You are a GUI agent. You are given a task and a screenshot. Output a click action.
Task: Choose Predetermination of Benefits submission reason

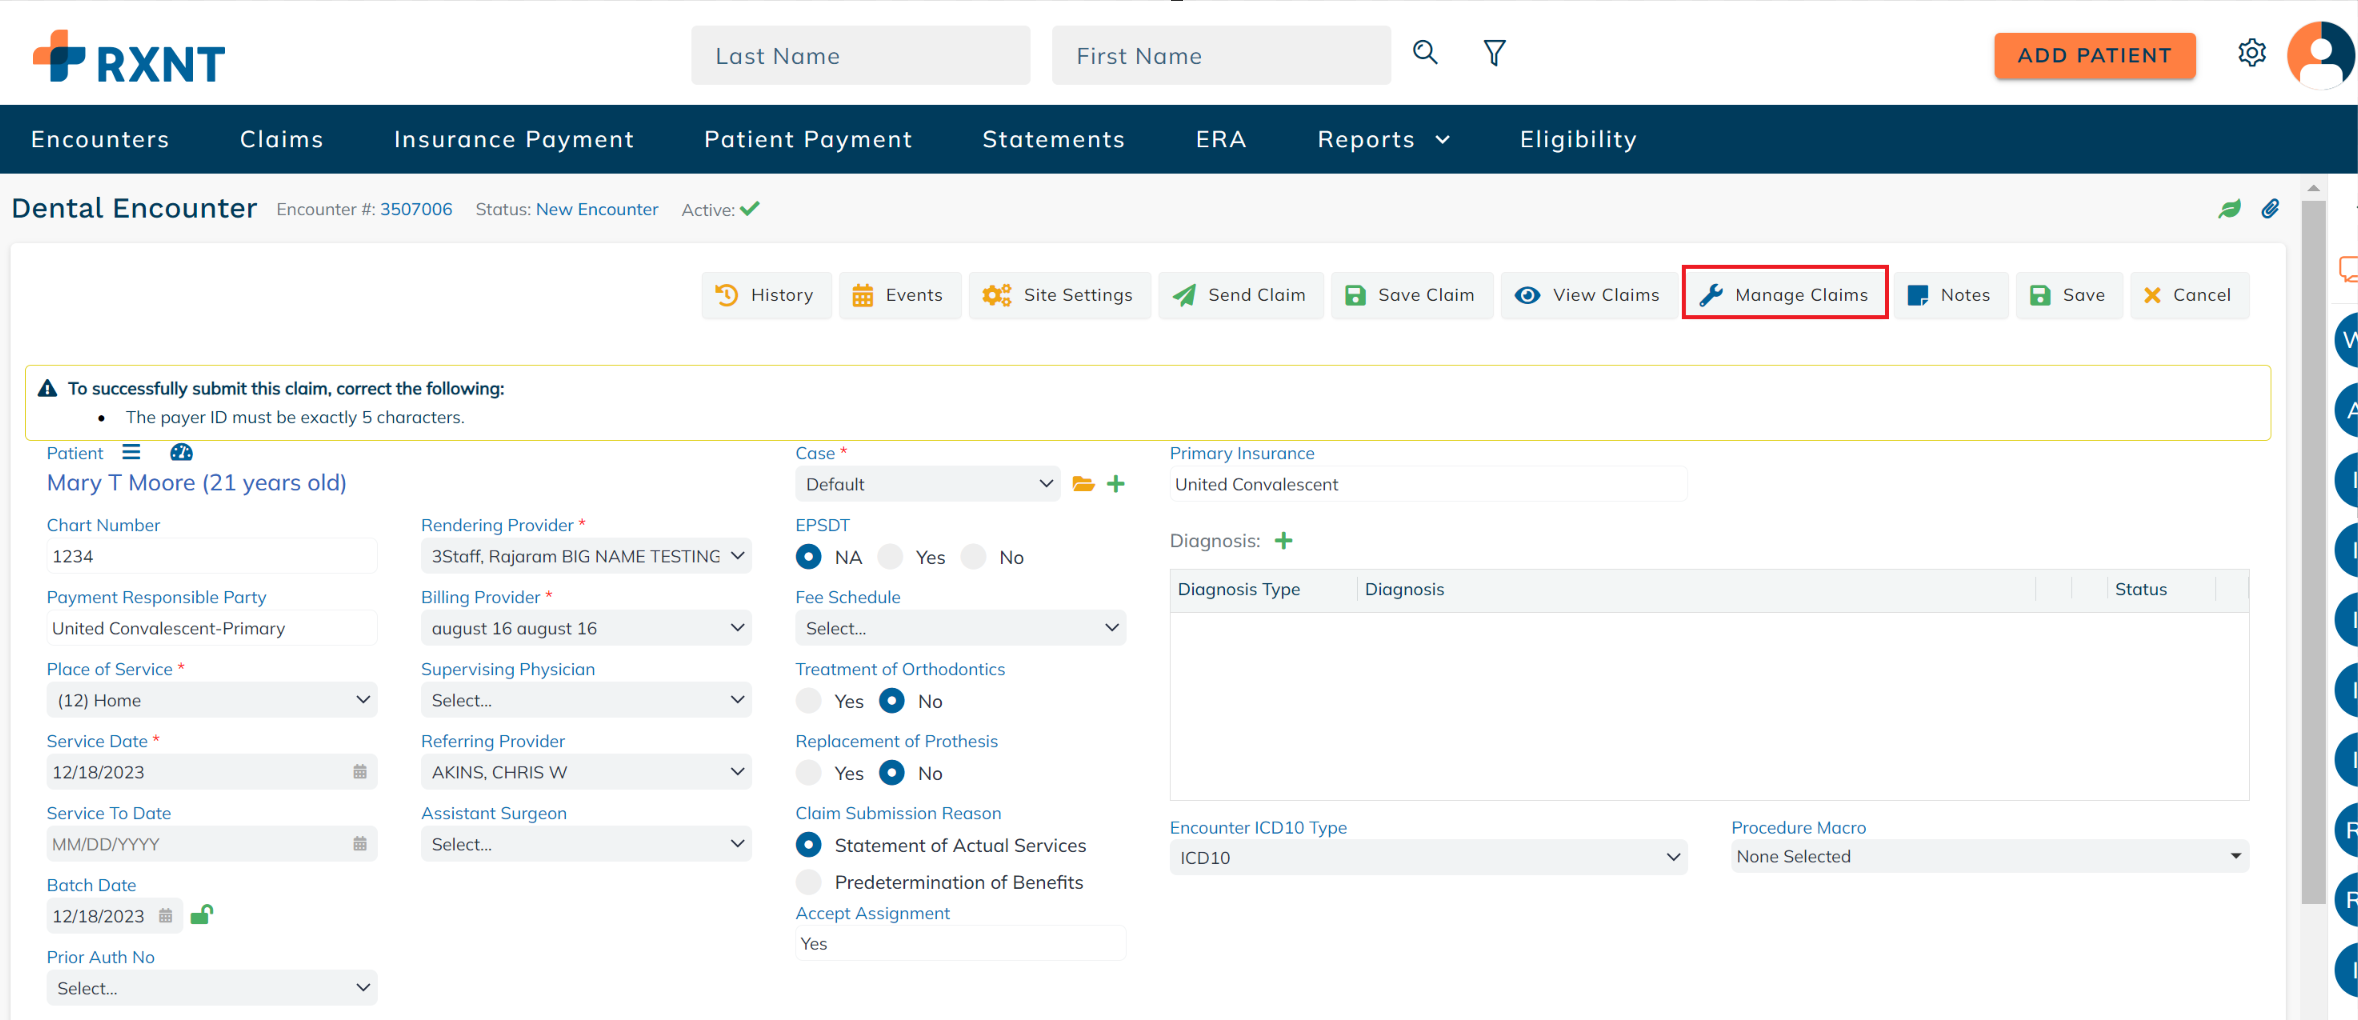(808, 882)
